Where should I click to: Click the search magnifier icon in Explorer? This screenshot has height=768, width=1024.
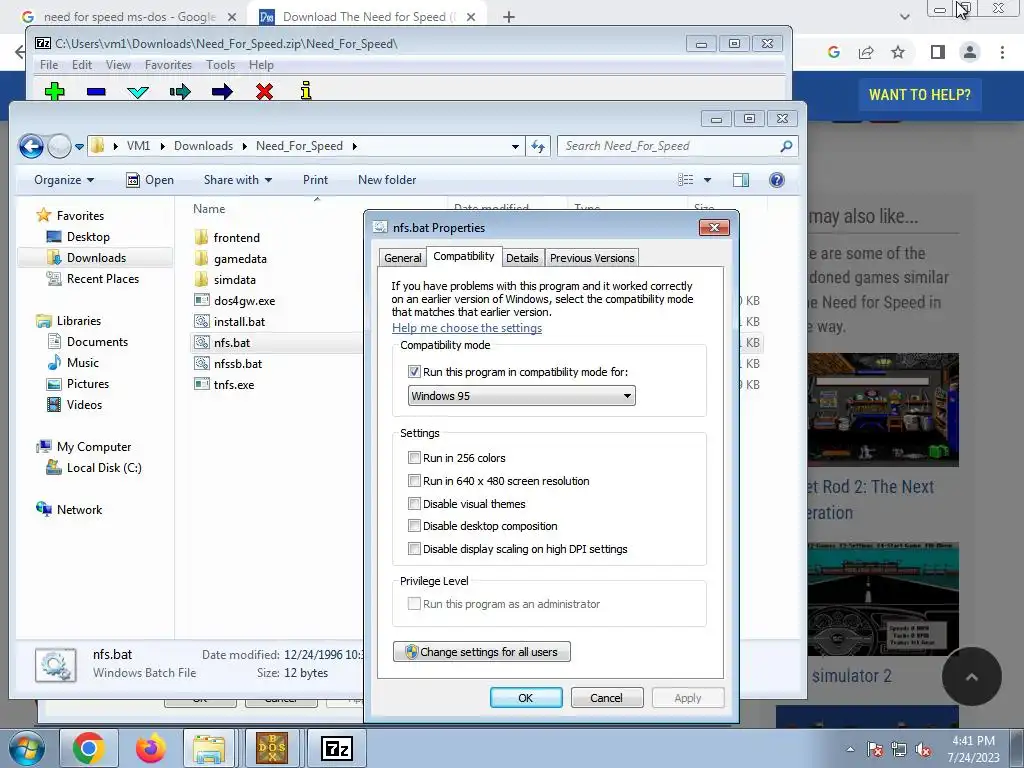tap(786, 146)
